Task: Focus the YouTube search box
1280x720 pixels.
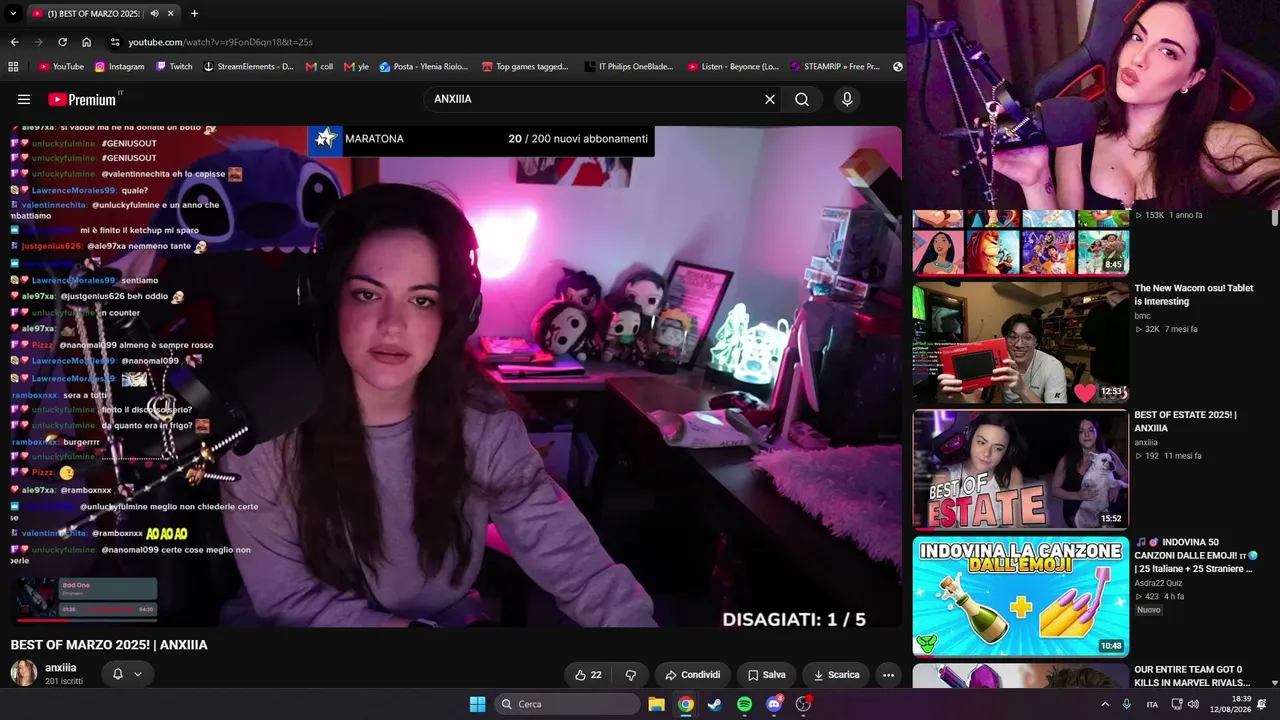Action: click(x=596, y=99)
